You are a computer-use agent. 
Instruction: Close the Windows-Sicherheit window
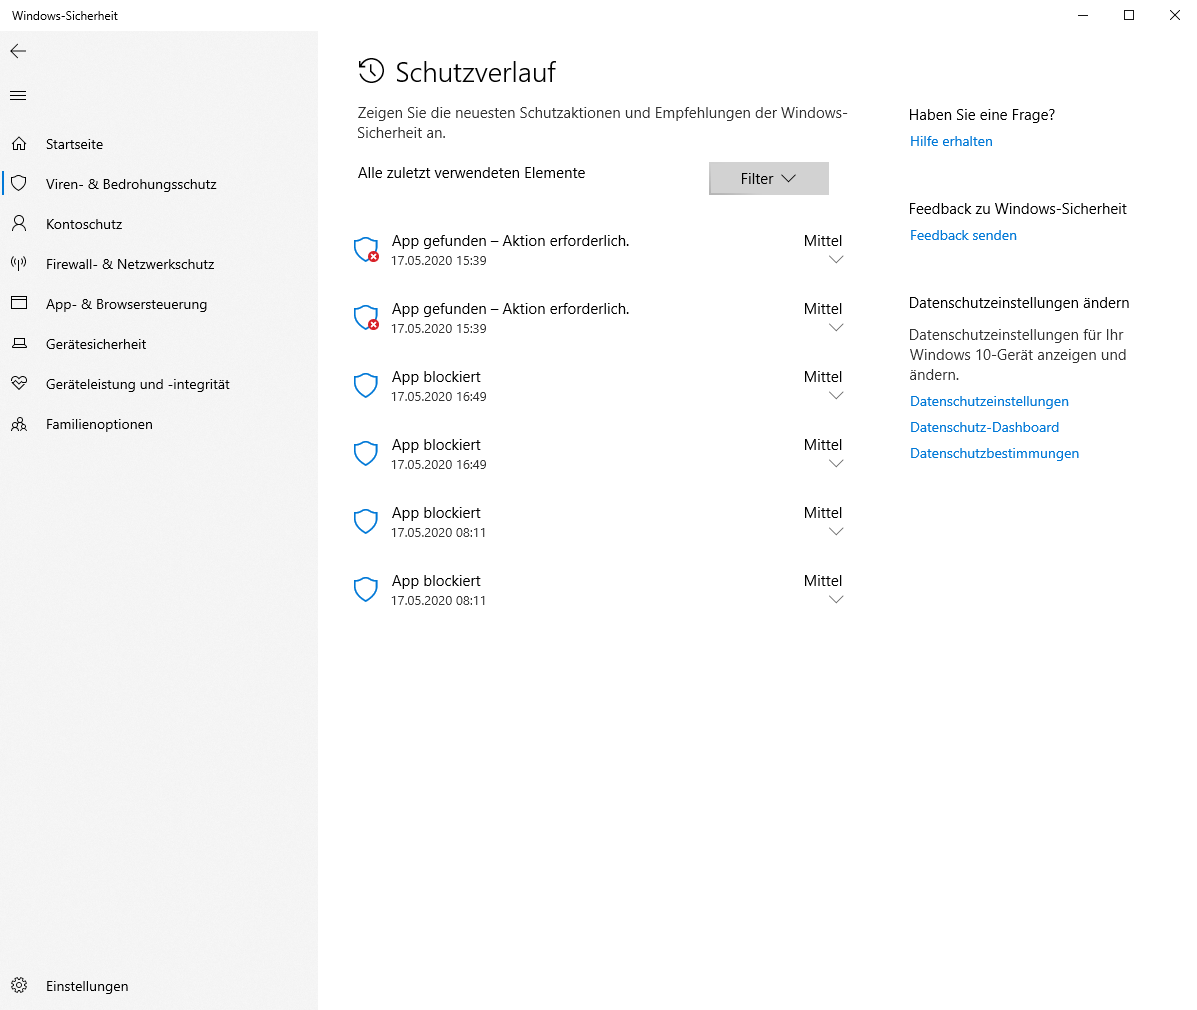[x=1174, y=15]
